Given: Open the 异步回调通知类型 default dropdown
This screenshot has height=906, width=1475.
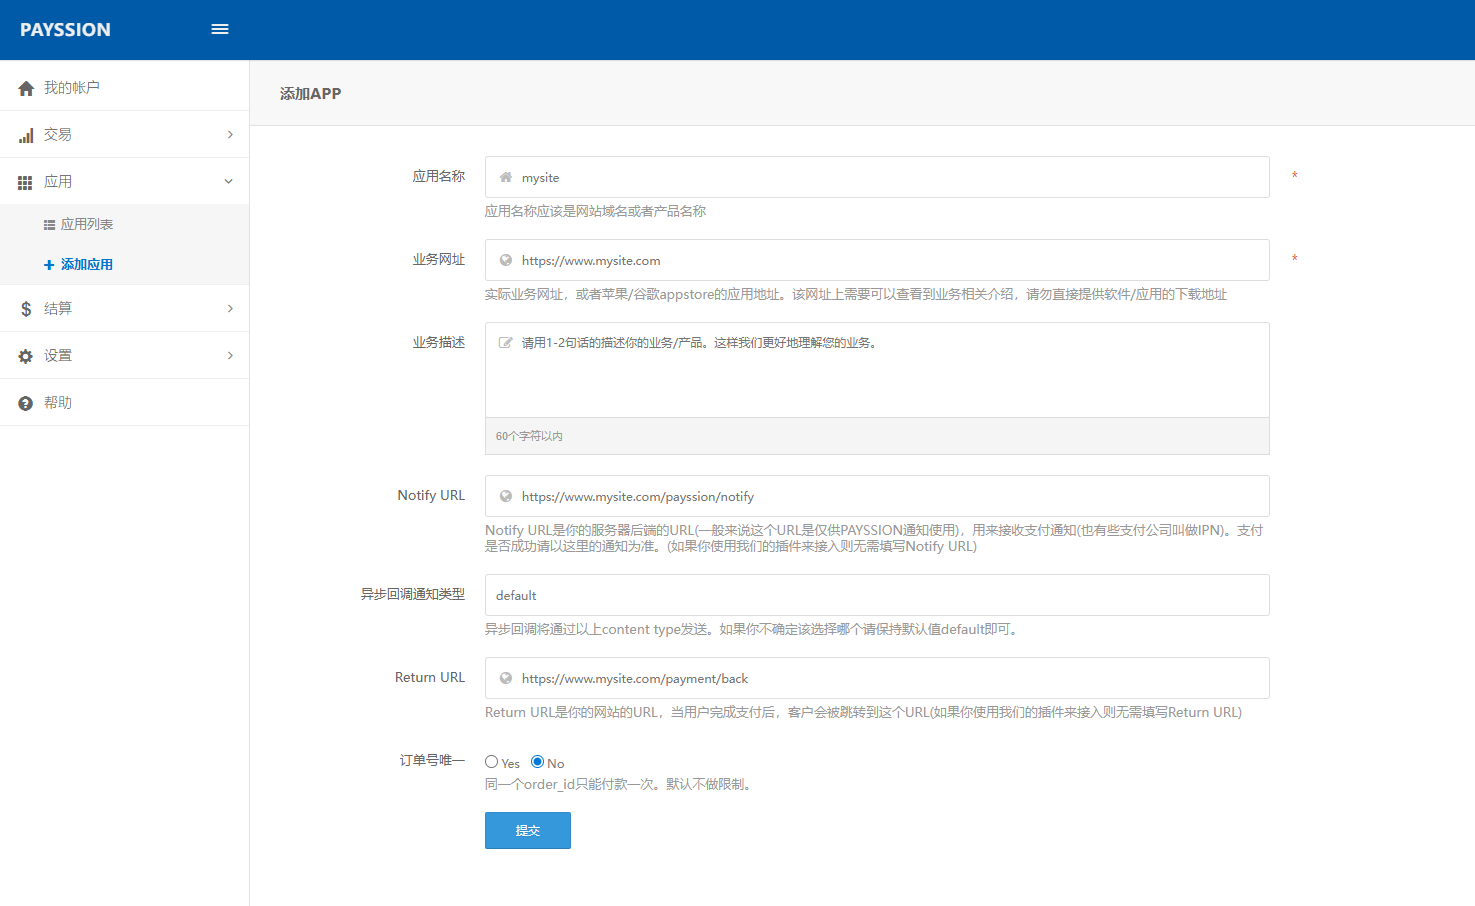Looking at the screenshot, I should coord(877,595).
